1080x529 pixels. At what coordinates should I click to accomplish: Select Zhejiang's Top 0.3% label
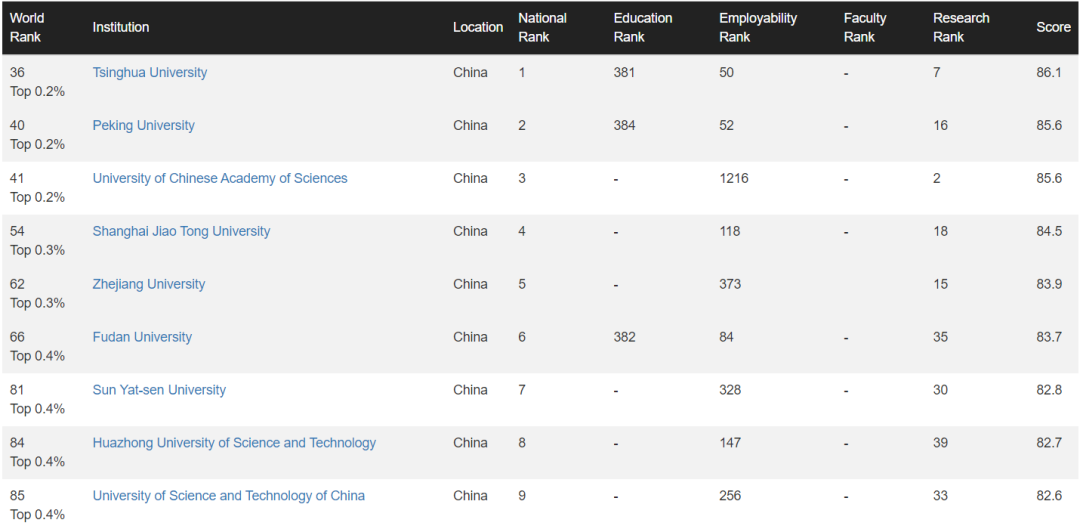click(x=37, y=303)
